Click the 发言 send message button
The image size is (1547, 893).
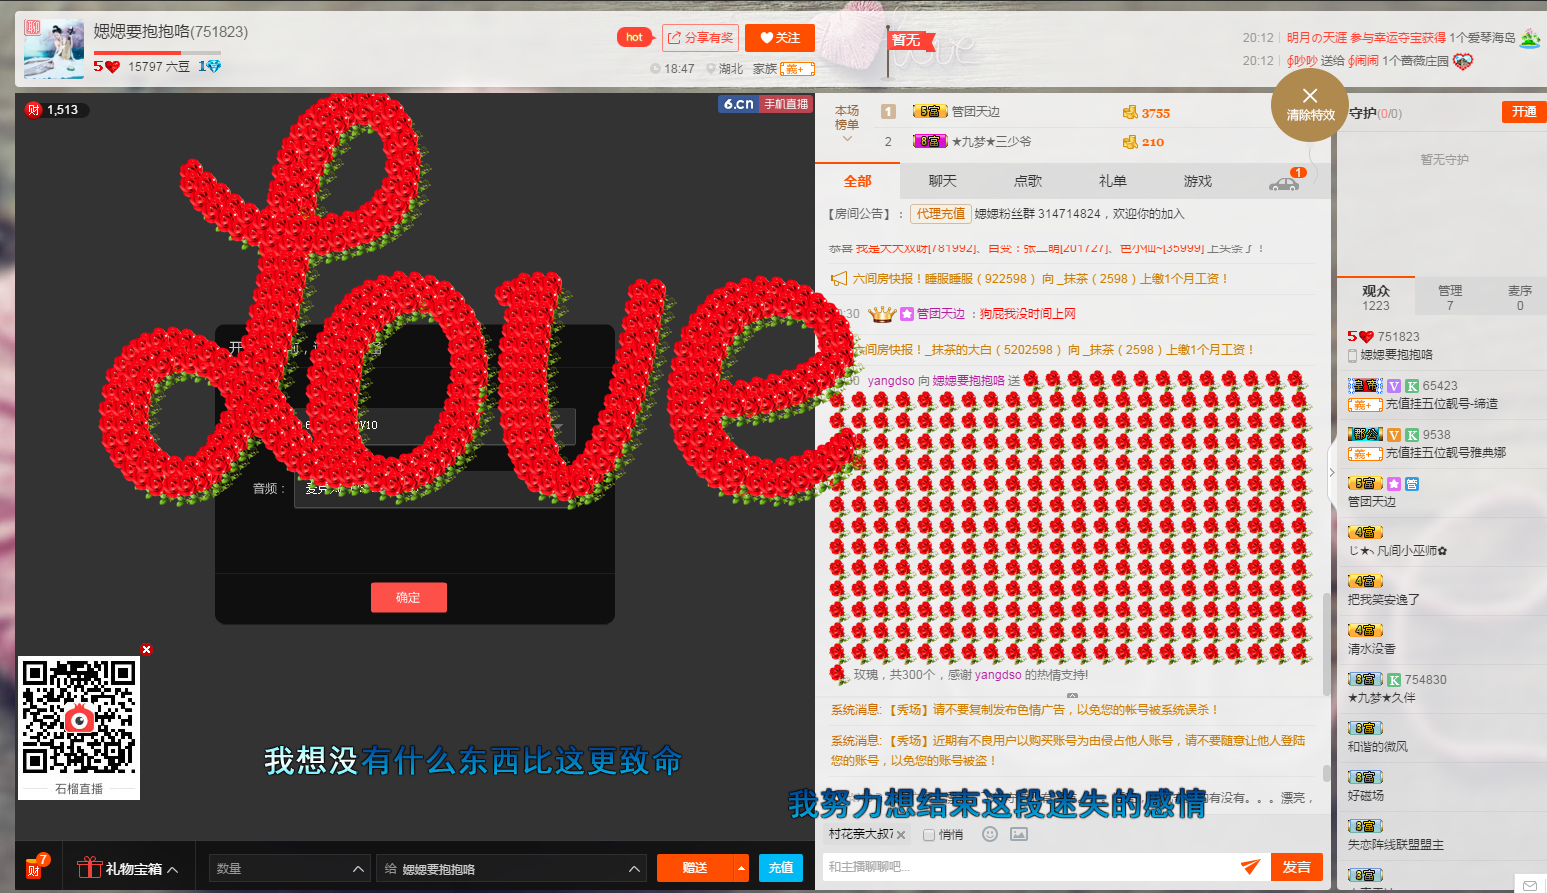1296,867
